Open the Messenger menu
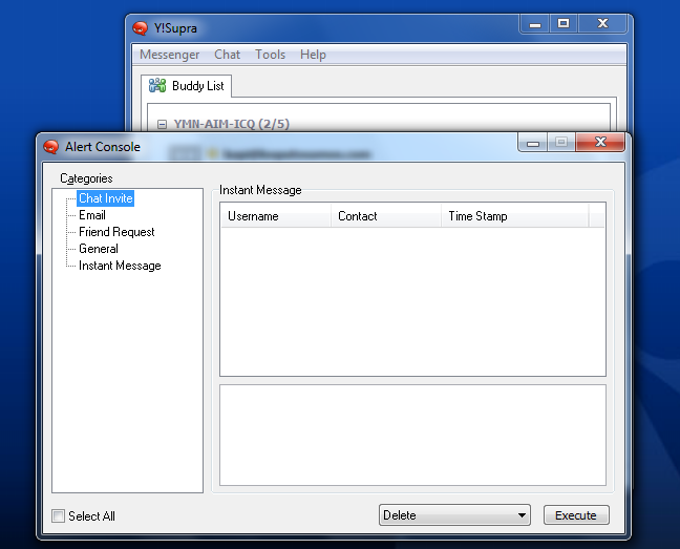680x549 pixels. (170, 55)
